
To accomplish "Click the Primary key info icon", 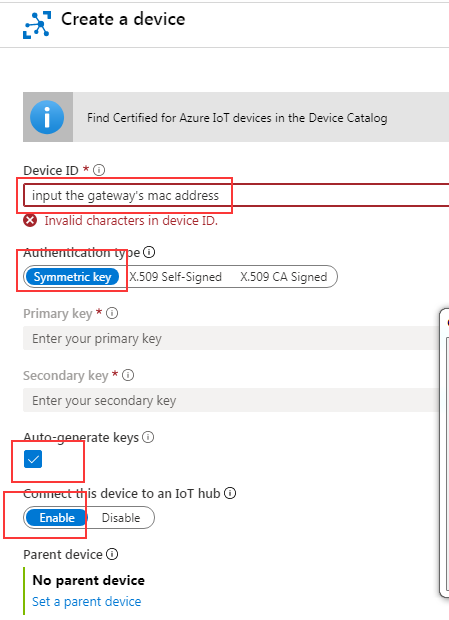I will point(112,313).
